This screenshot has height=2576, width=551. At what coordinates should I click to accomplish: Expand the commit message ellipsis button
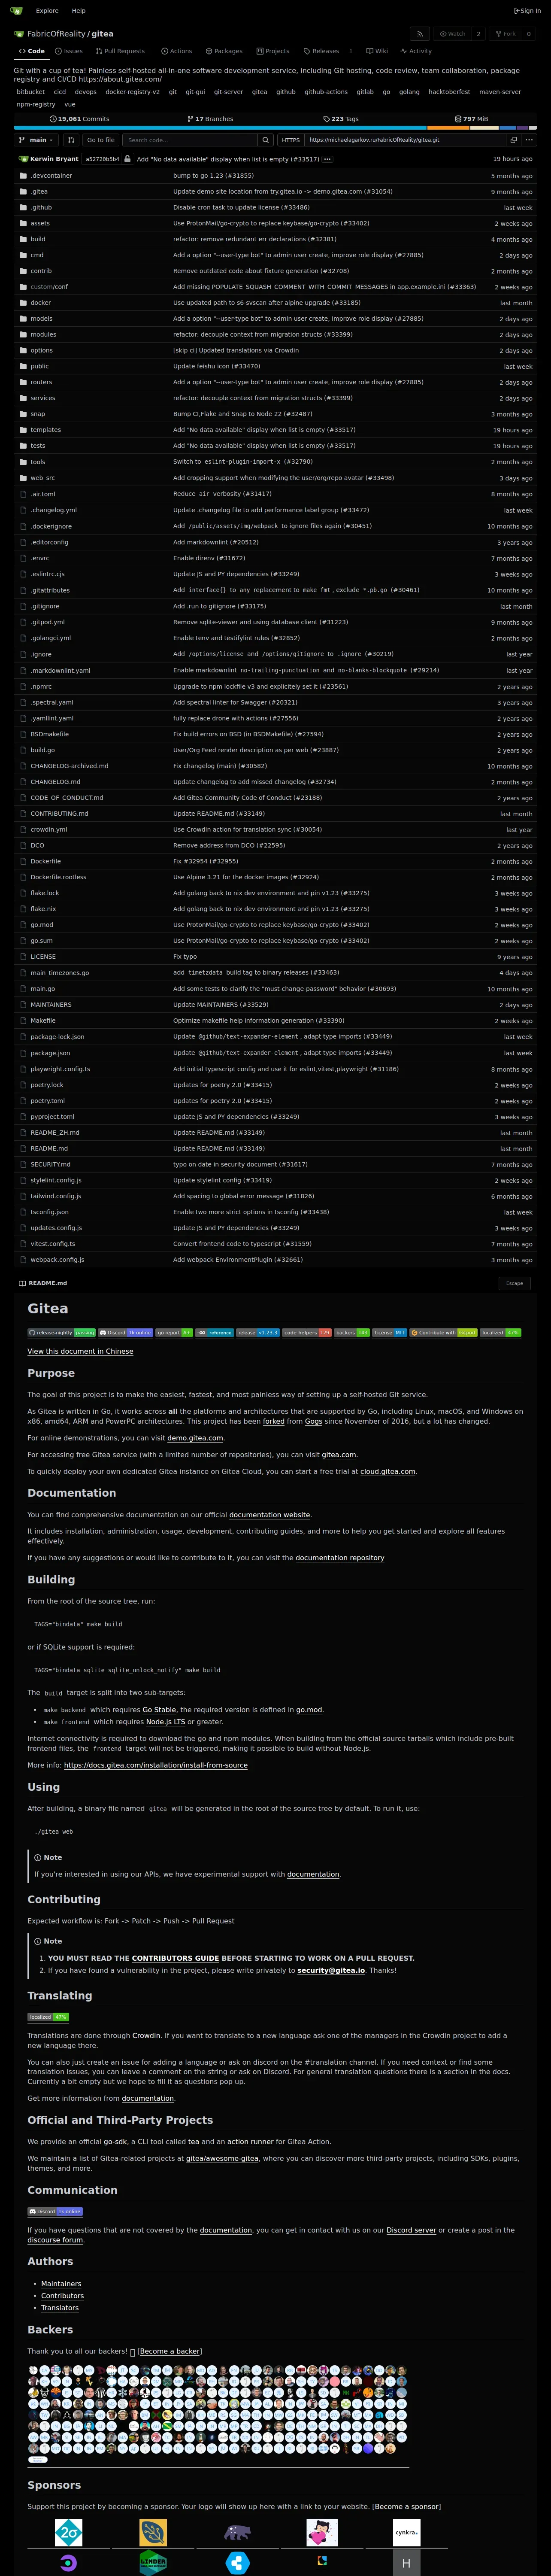327,159
